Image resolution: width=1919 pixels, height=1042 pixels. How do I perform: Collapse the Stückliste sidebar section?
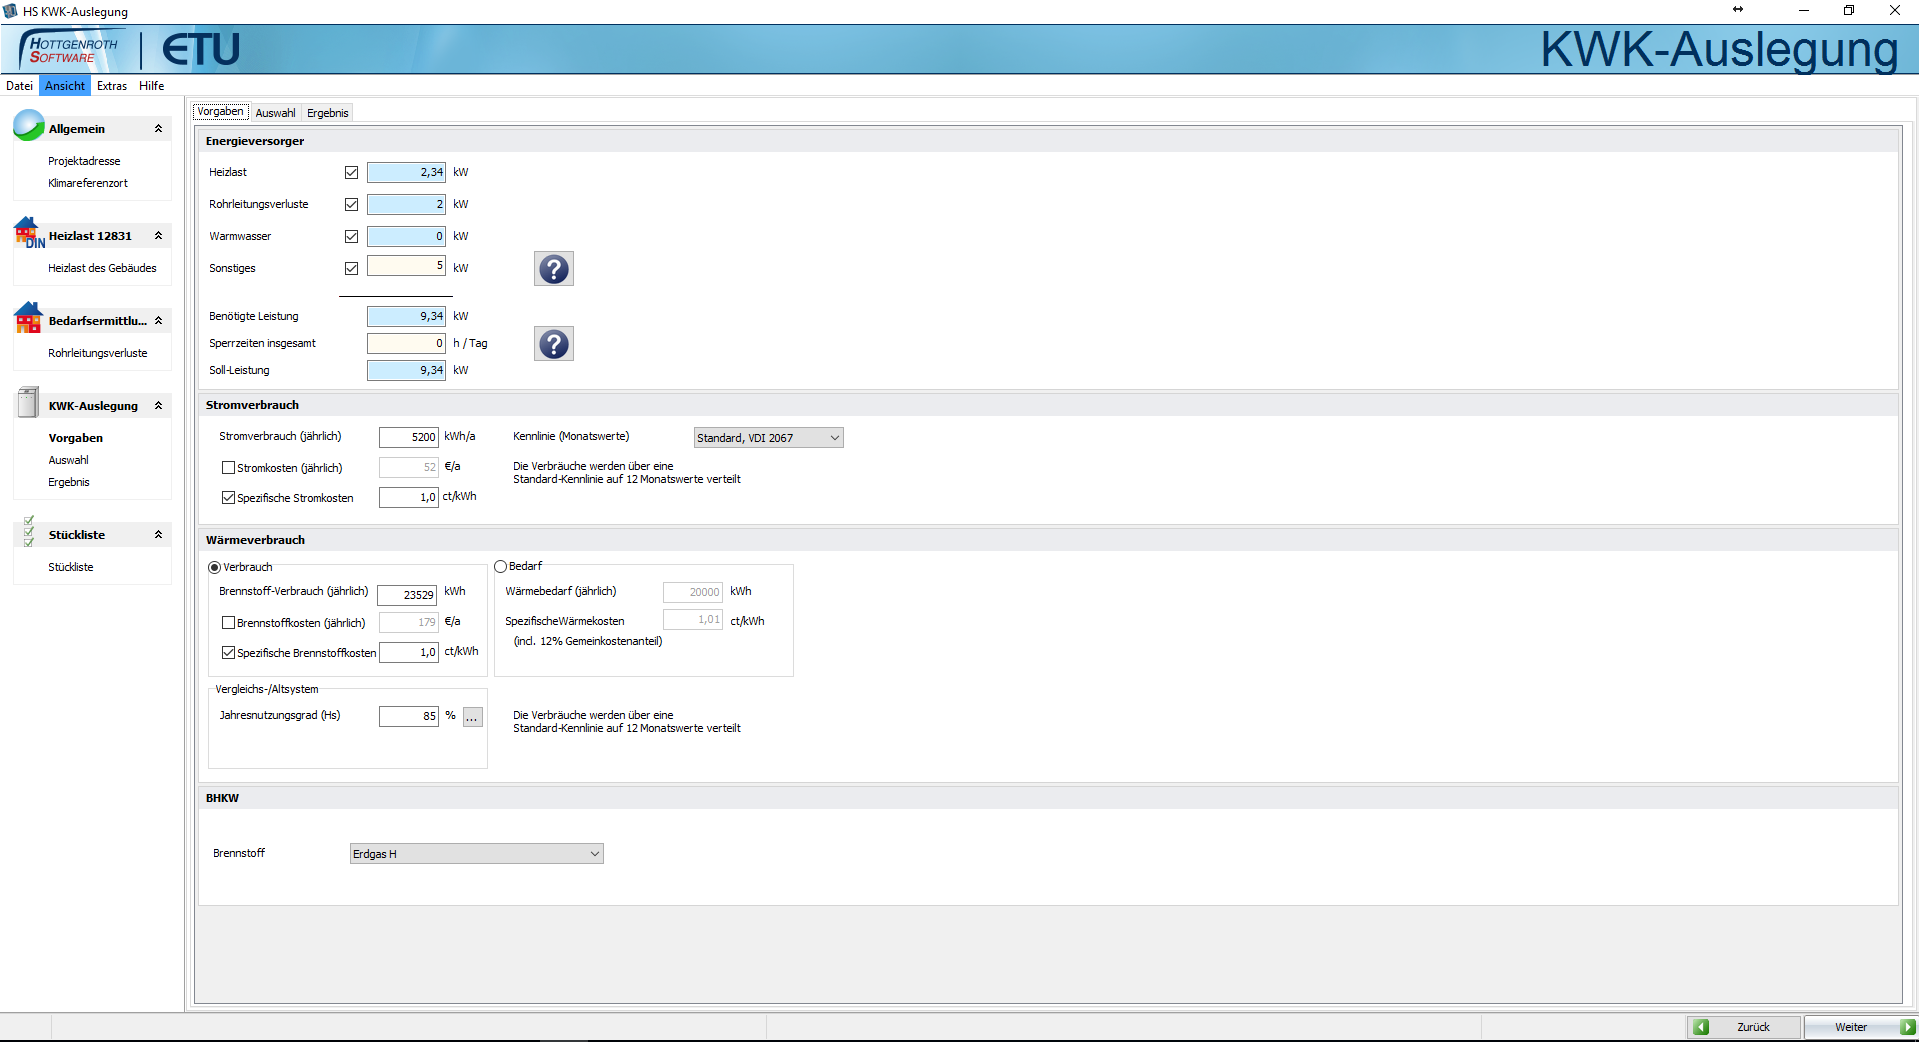click(x=158, y=535)
